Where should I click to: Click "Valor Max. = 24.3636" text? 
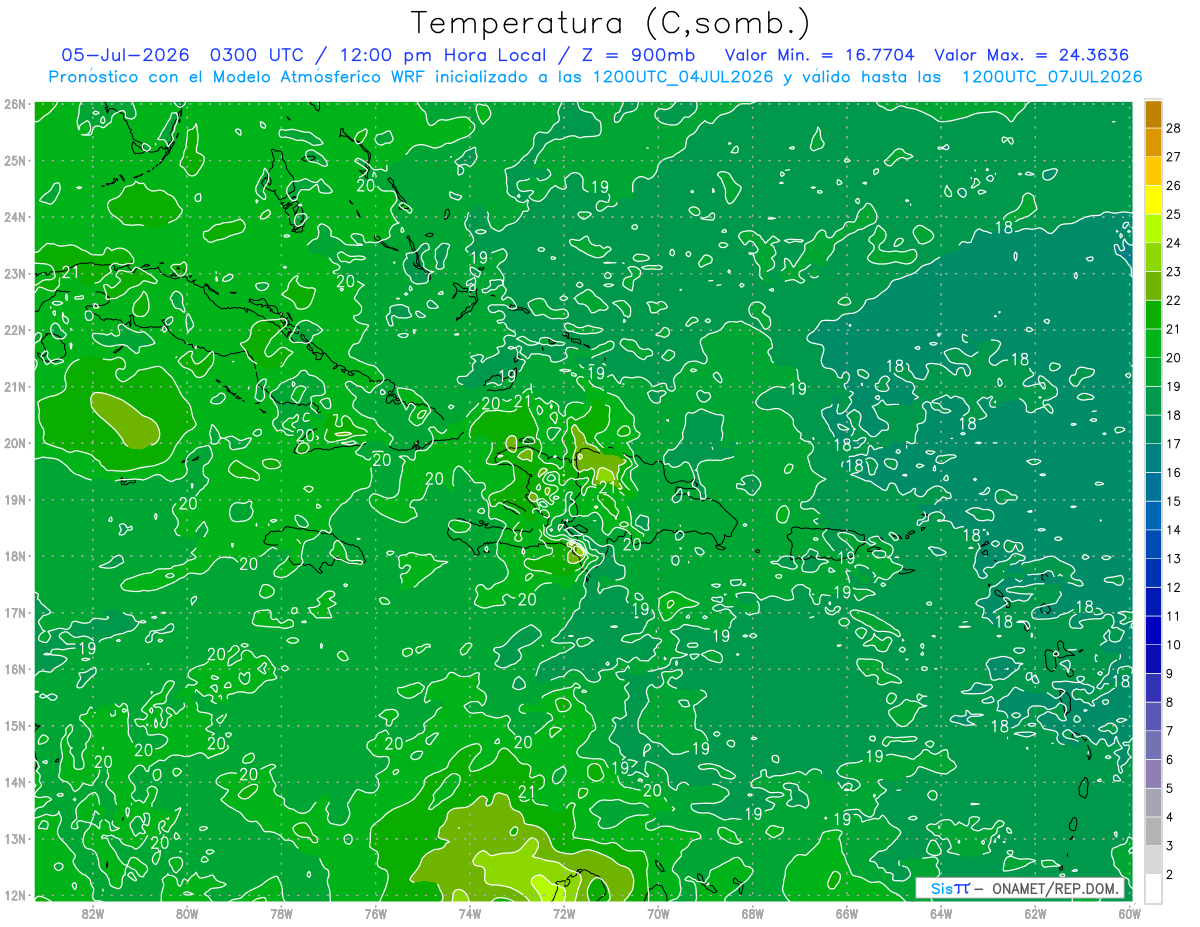(x=1033, y=55)
